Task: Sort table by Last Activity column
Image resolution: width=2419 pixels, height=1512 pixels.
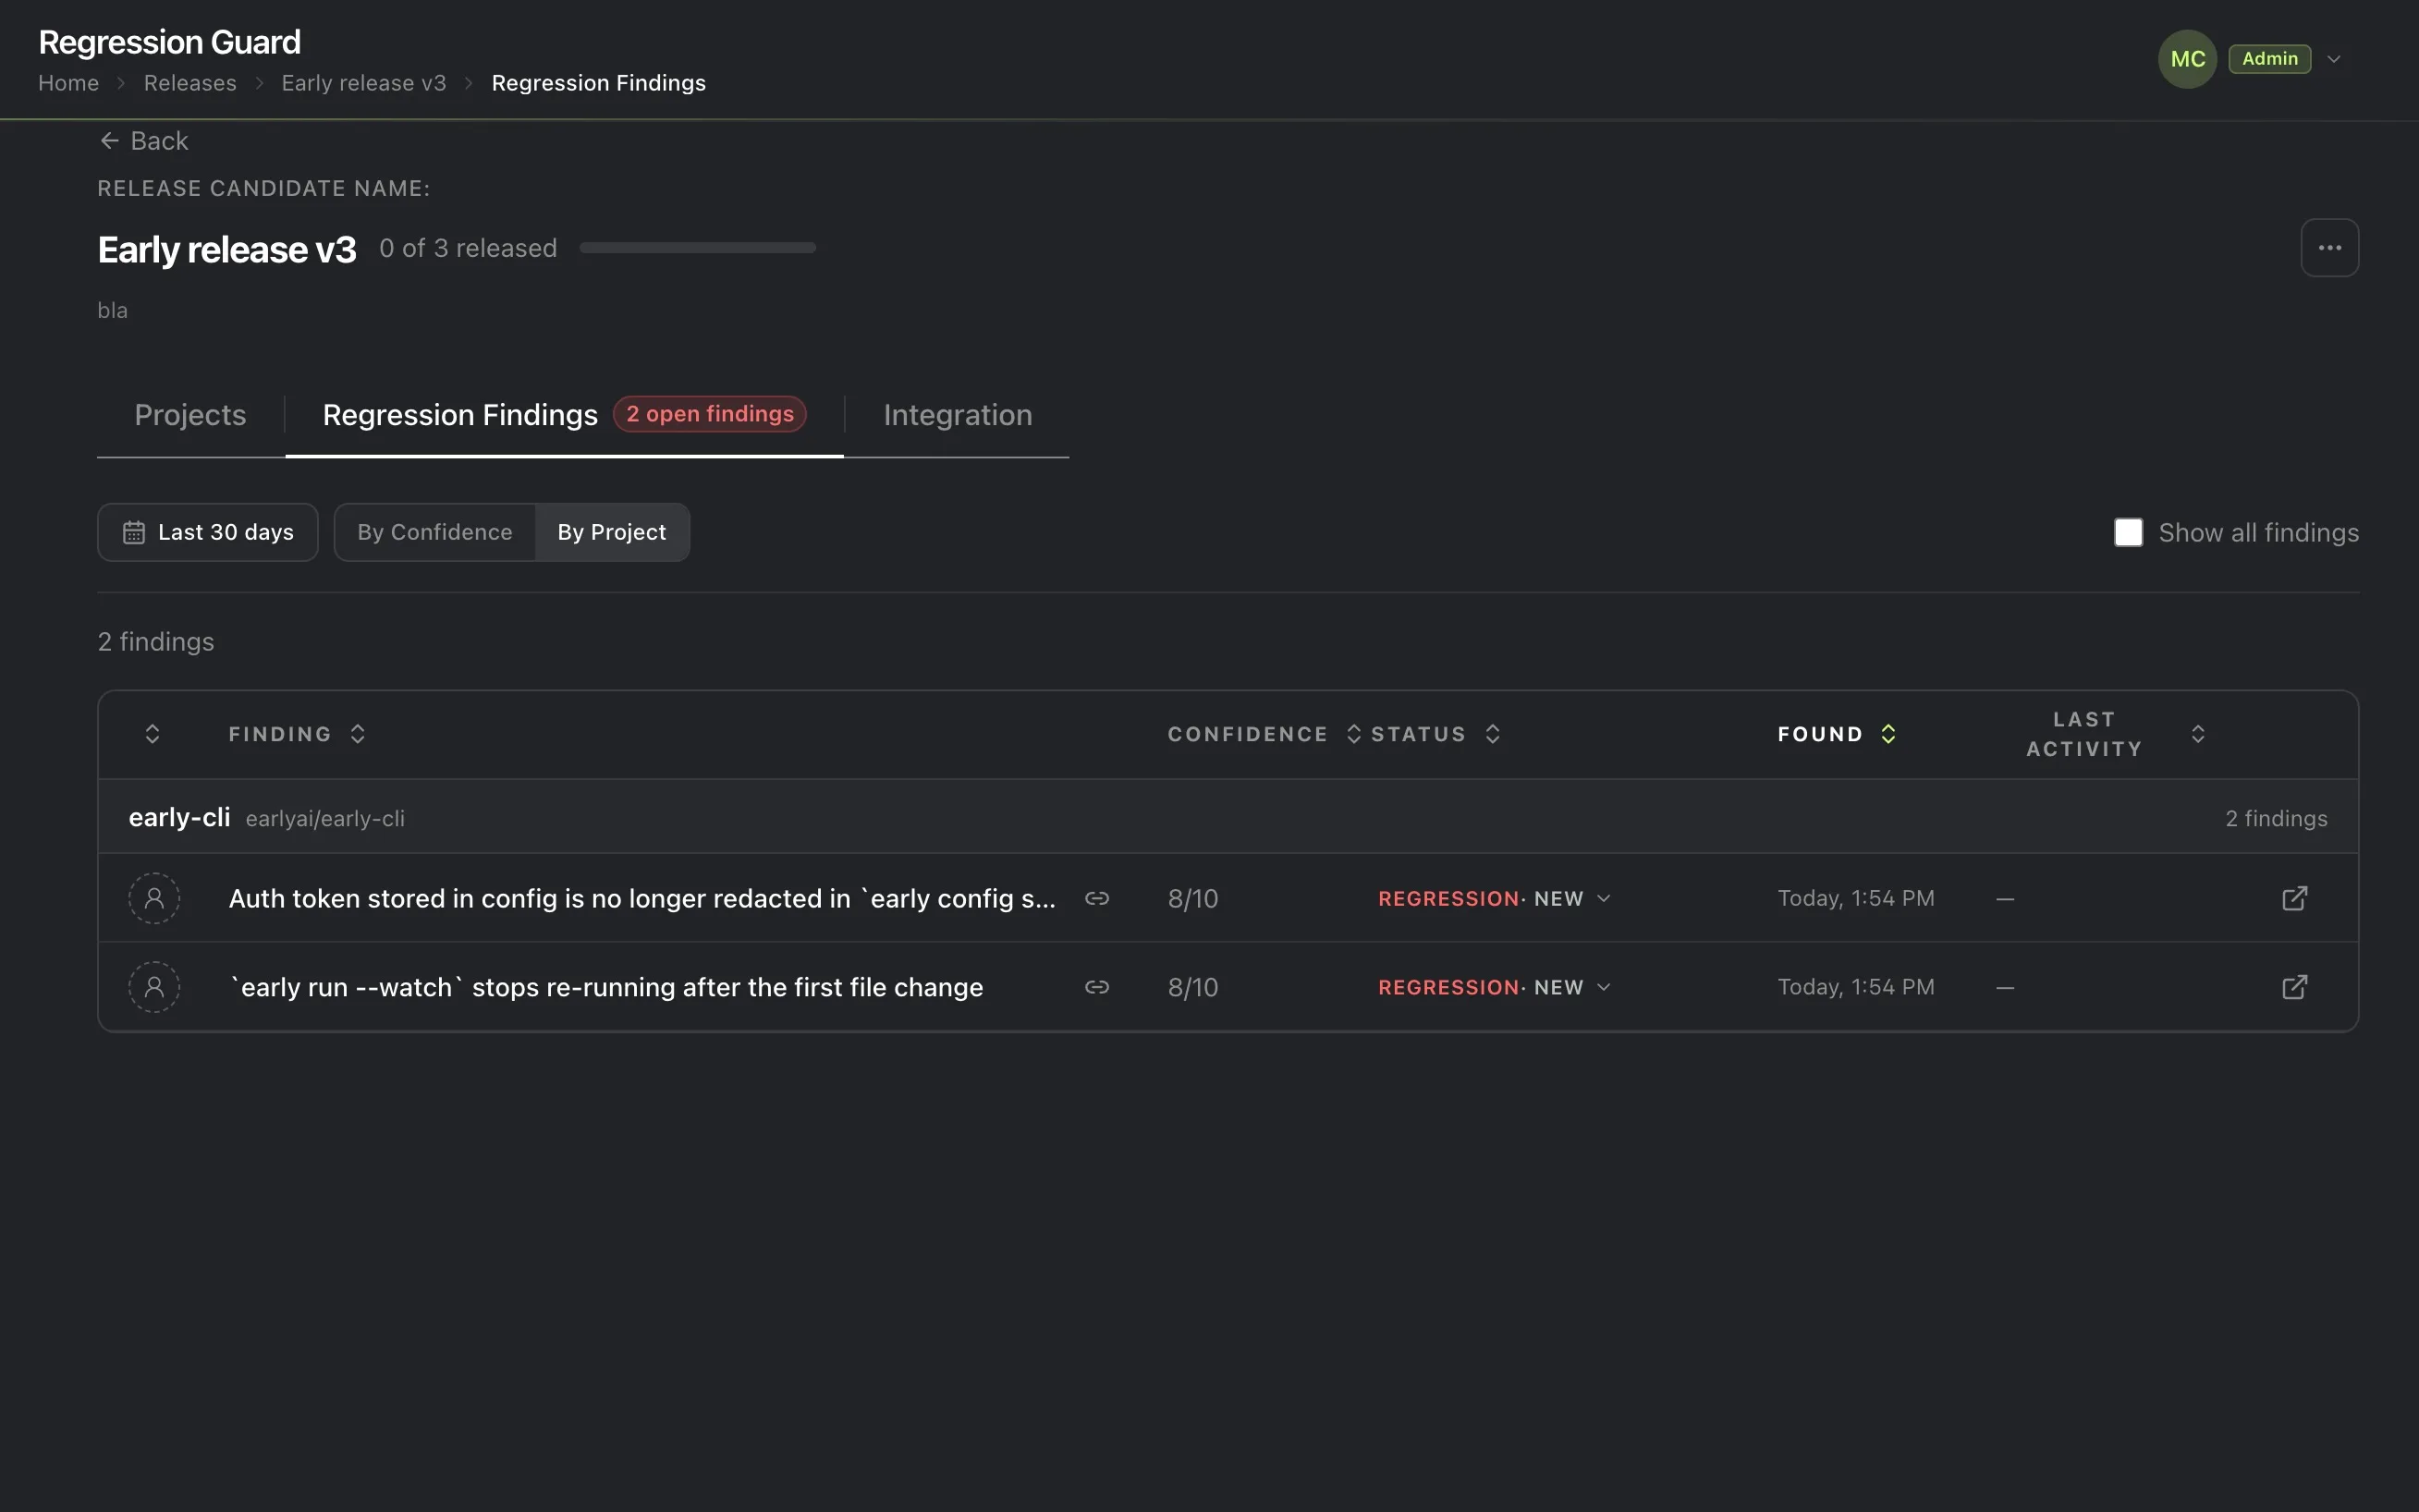Action: point(2116,734)
